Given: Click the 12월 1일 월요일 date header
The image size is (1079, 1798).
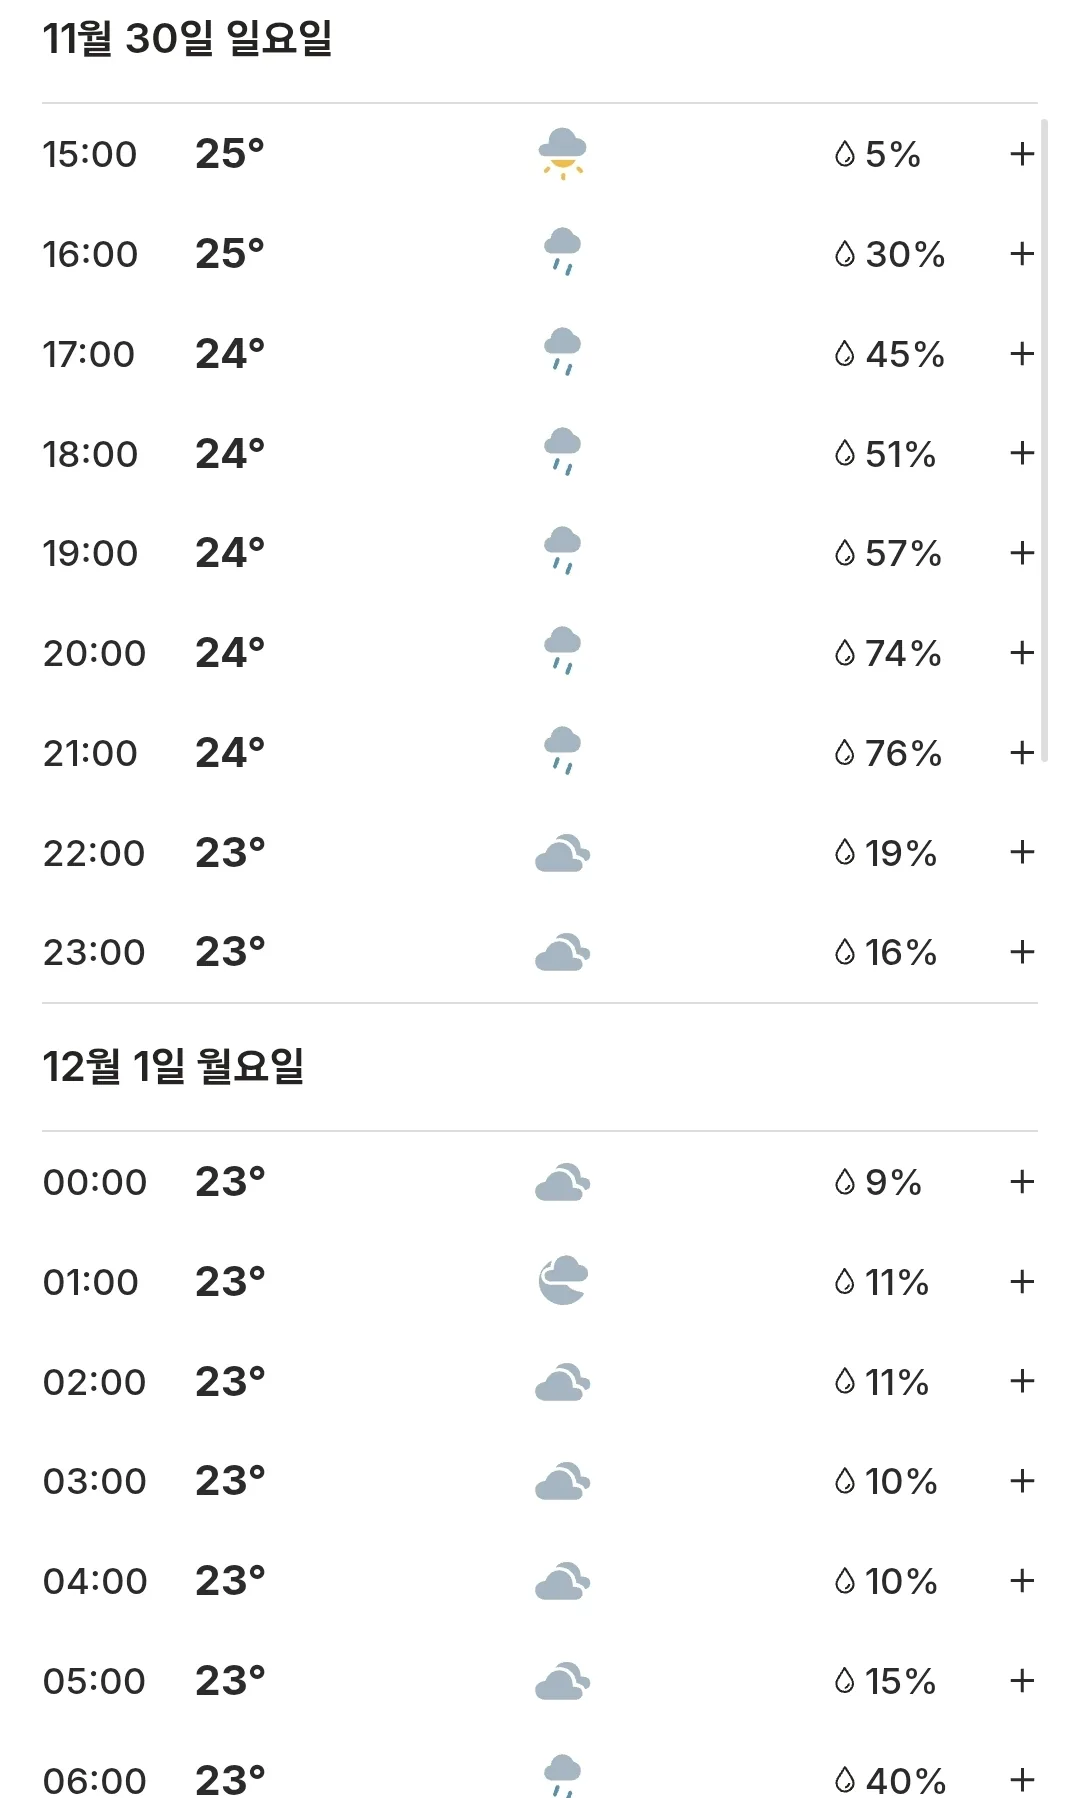Looking at the screenshot, I should pyautogui.click(x=173, y=1066).
